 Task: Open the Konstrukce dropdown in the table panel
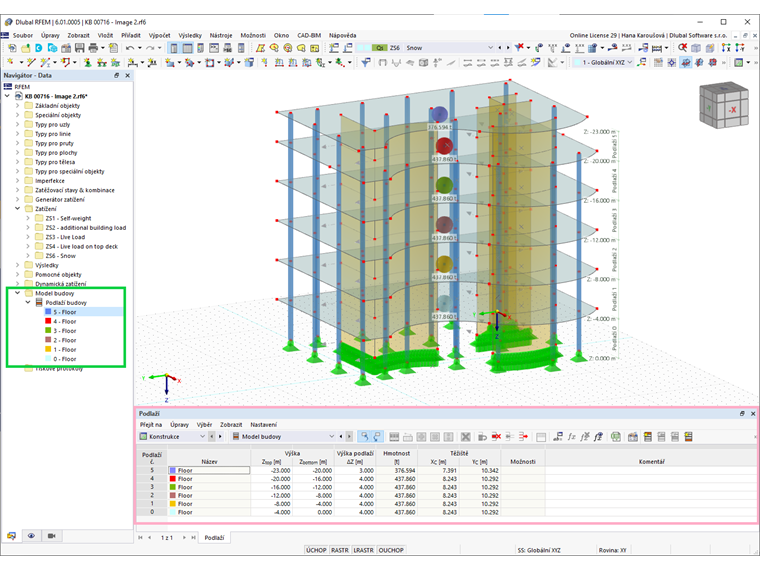point(202,437)
